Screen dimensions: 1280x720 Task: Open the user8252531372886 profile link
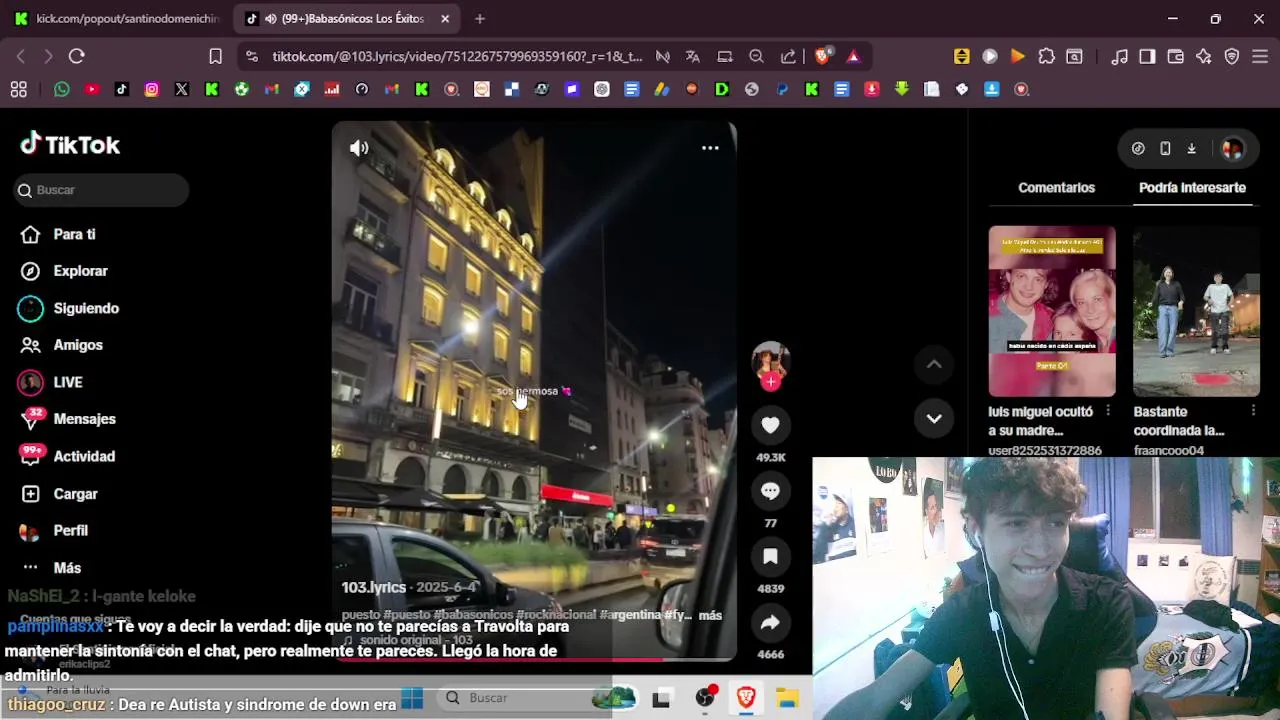coord(1045,451)
